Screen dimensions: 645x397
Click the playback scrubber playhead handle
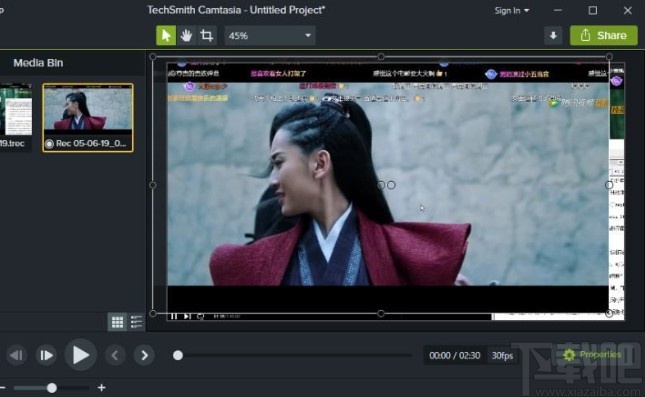click(178, 355)
